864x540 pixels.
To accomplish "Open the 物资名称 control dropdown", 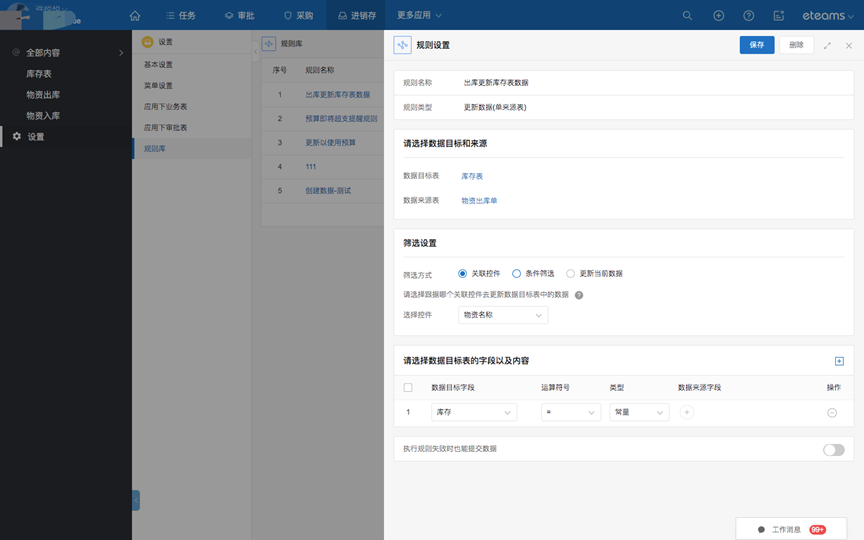I will click(503, 315).
